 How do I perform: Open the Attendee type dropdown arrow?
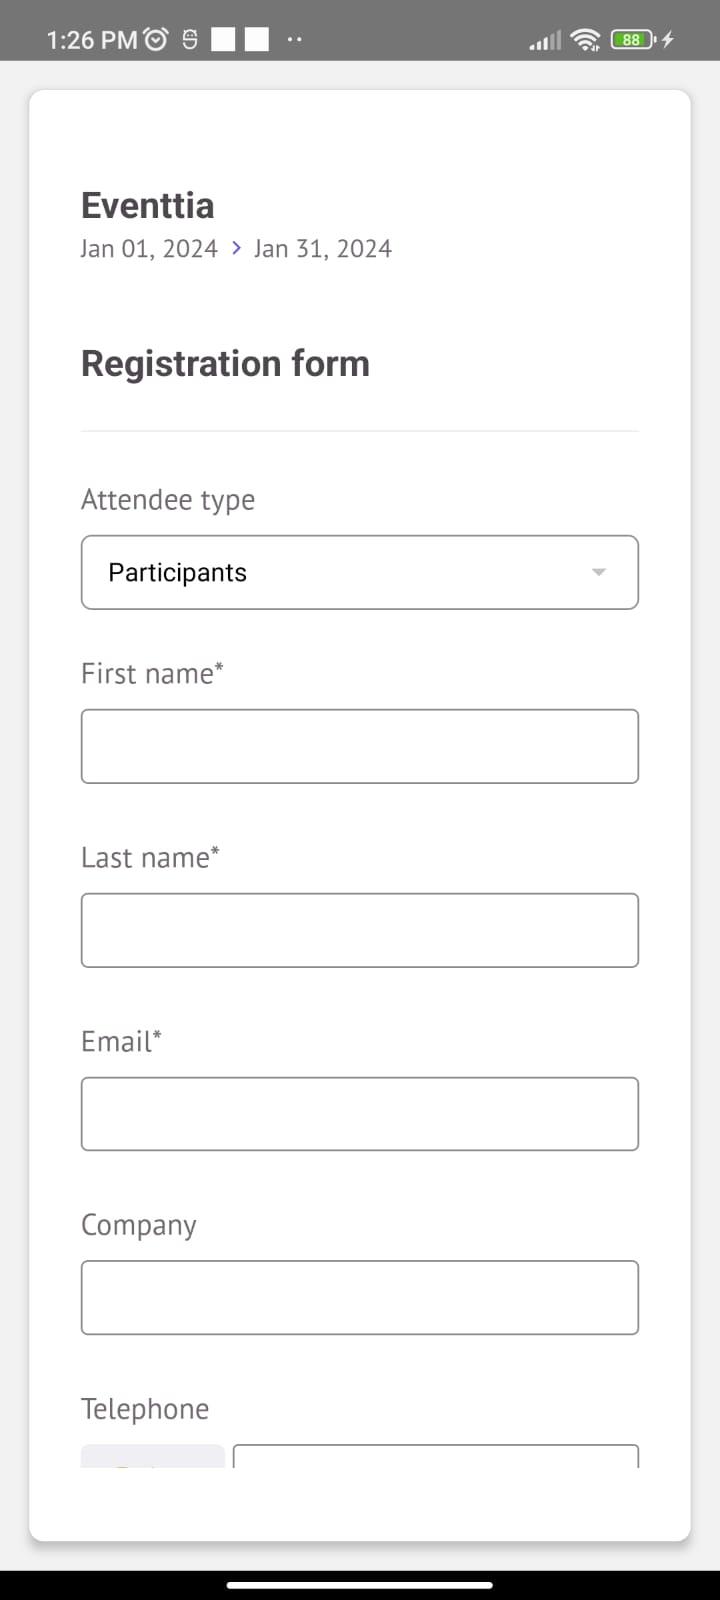598,572
